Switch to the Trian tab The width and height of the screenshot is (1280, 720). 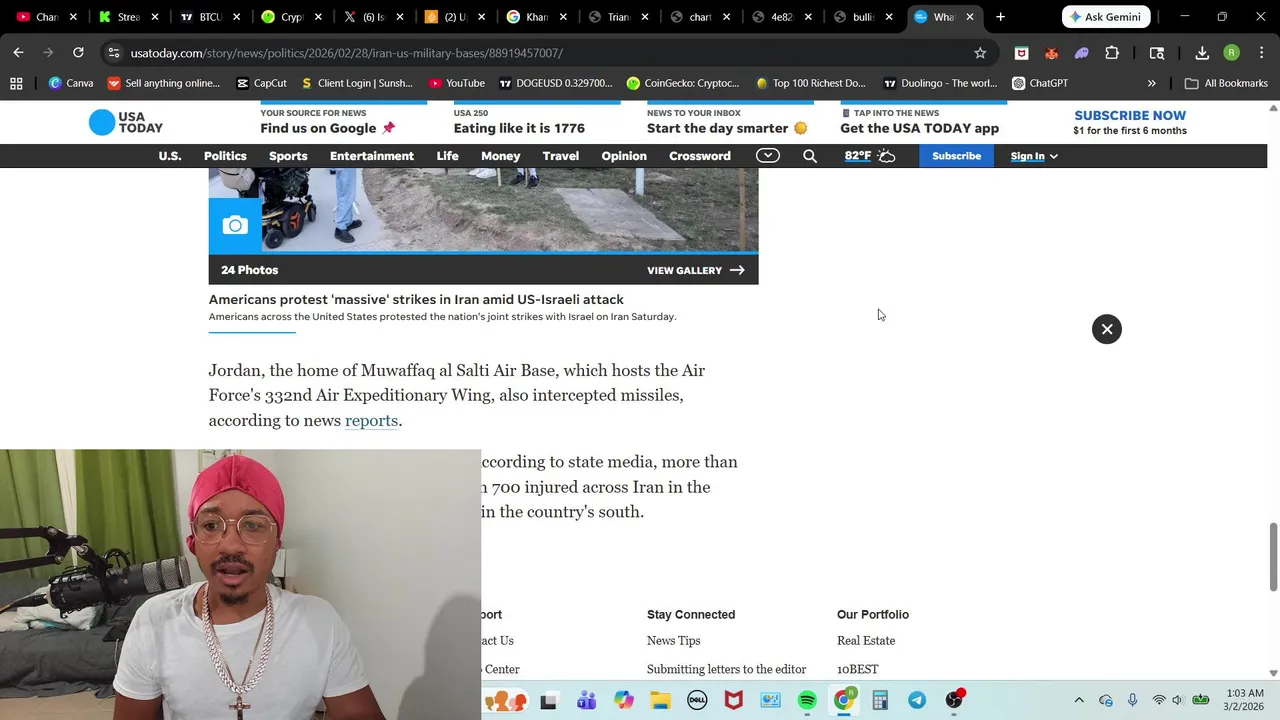619,17
